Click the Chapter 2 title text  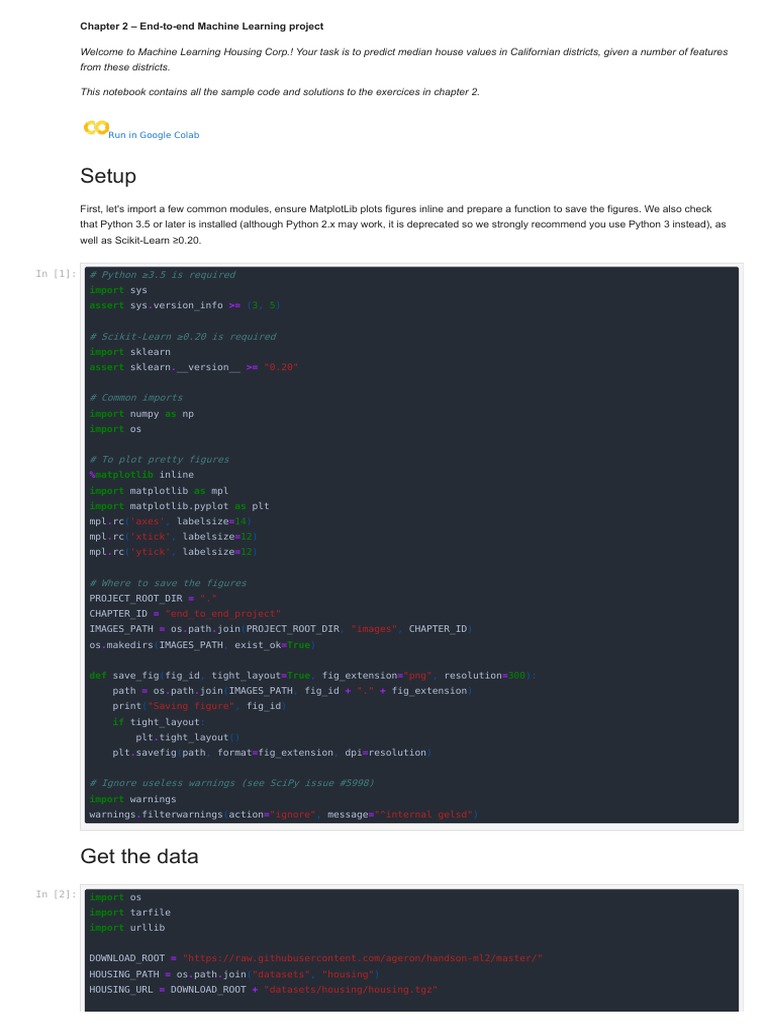click(201, 26)
